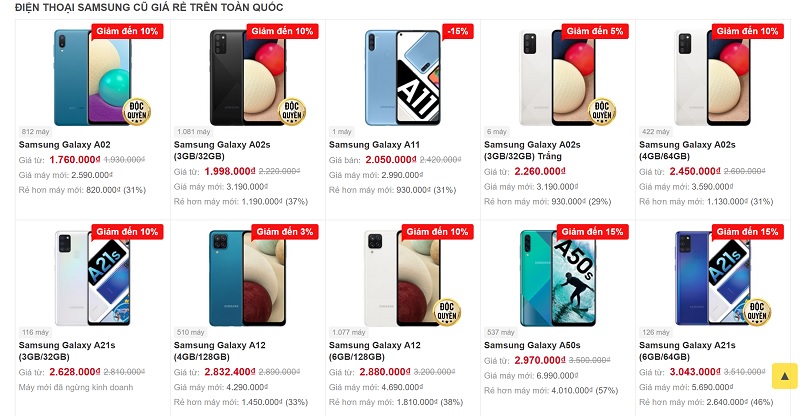Click the yellow scroll-to-top arrow button
The height and width of the screenshot is (416, 800).
point(784,376)
